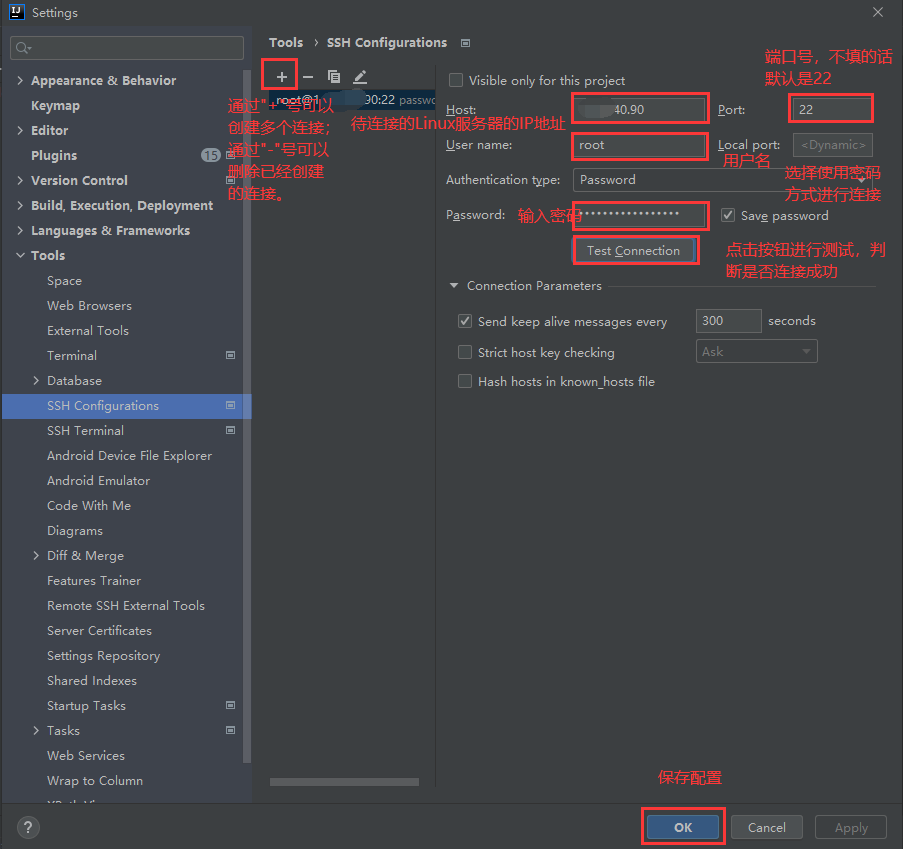This screenshot has height=849, width=903.
Task: Click the screen icon next to Startup Tasks
Action: (230, 705)
